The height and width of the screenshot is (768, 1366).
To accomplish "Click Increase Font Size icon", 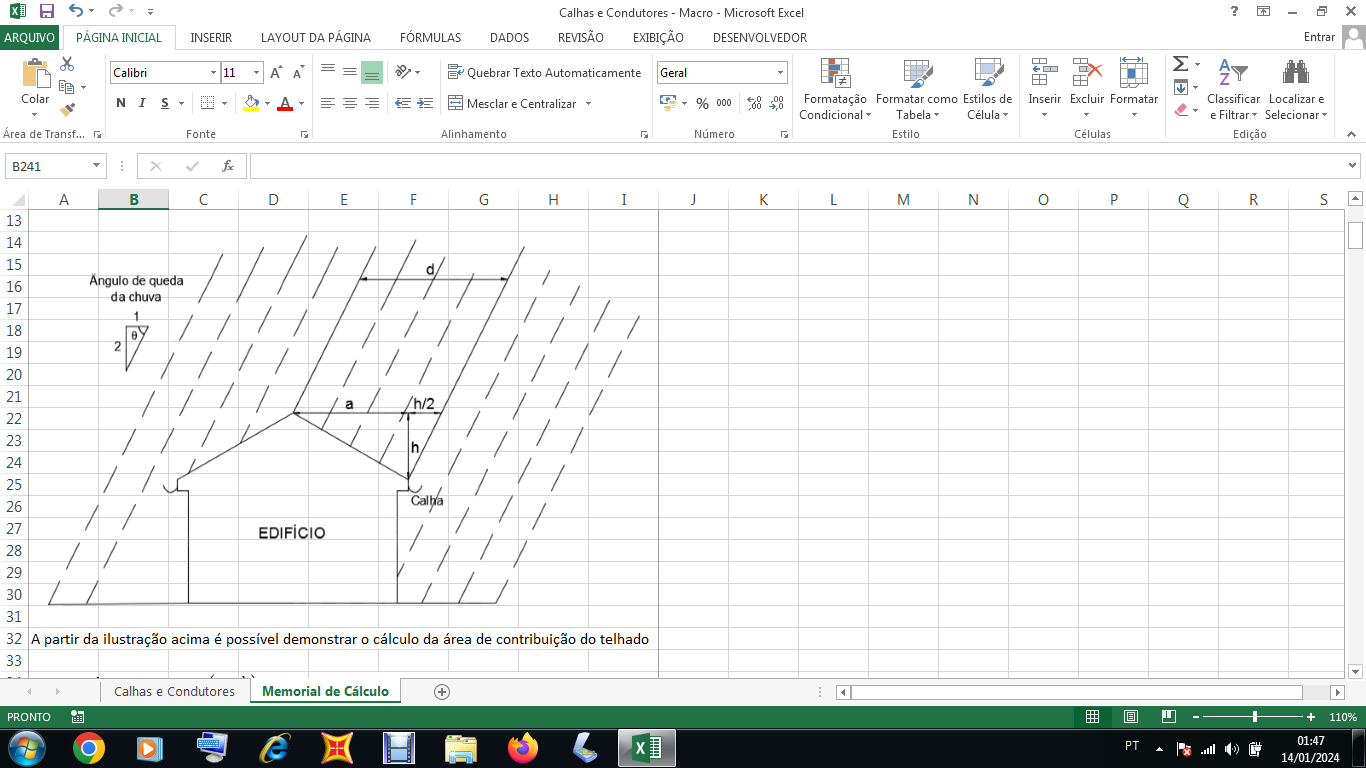I will [276, 73].
